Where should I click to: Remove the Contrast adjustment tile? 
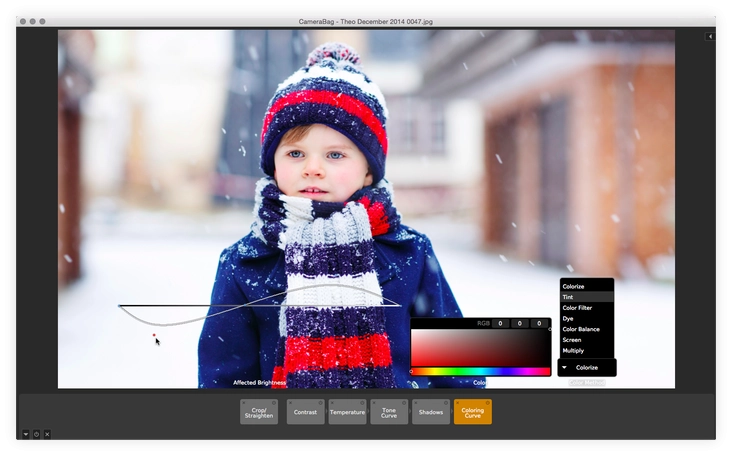[290, 402]
